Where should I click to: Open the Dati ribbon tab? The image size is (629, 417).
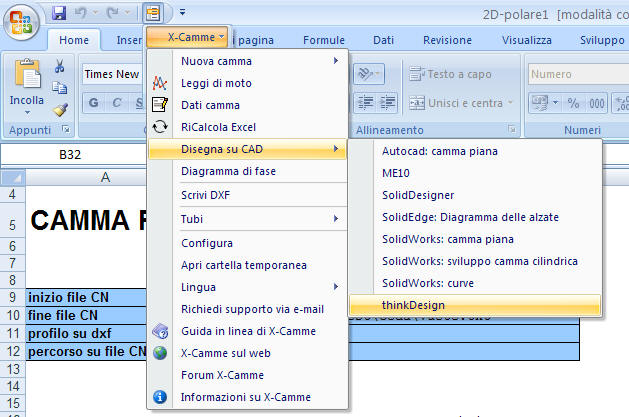[383, 40]
